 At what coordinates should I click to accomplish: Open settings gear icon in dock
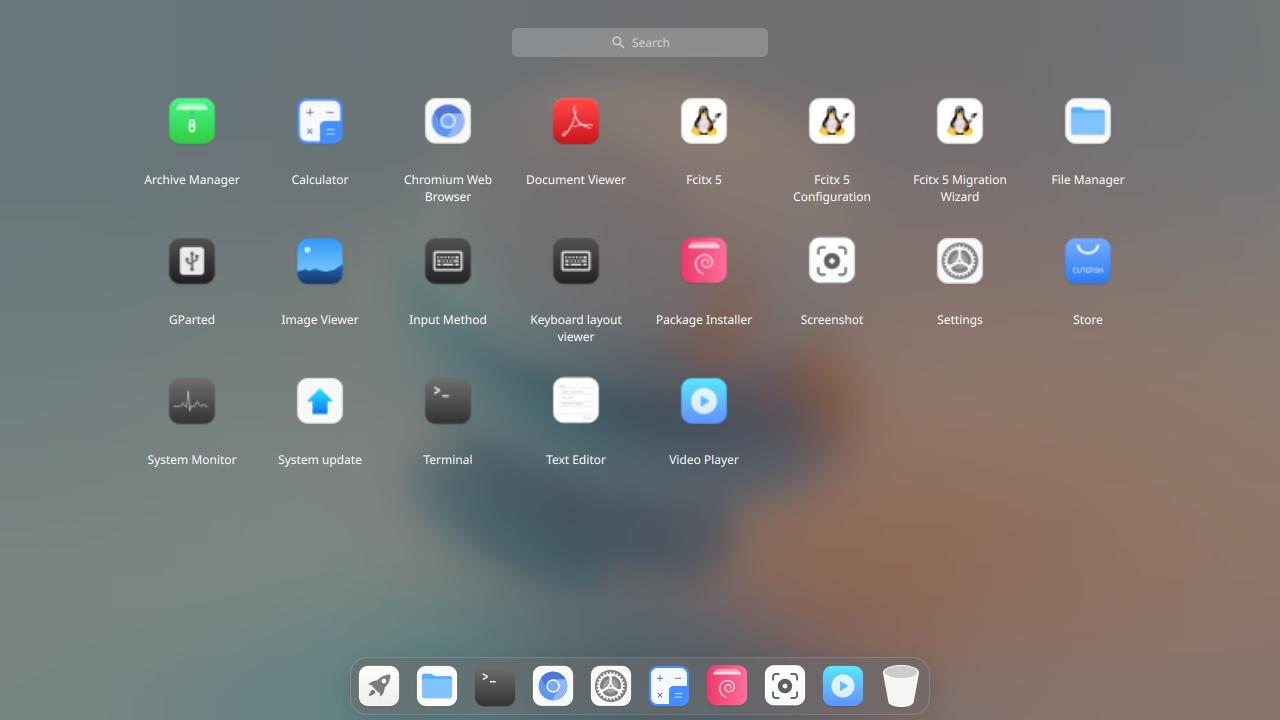pos(611,686)
